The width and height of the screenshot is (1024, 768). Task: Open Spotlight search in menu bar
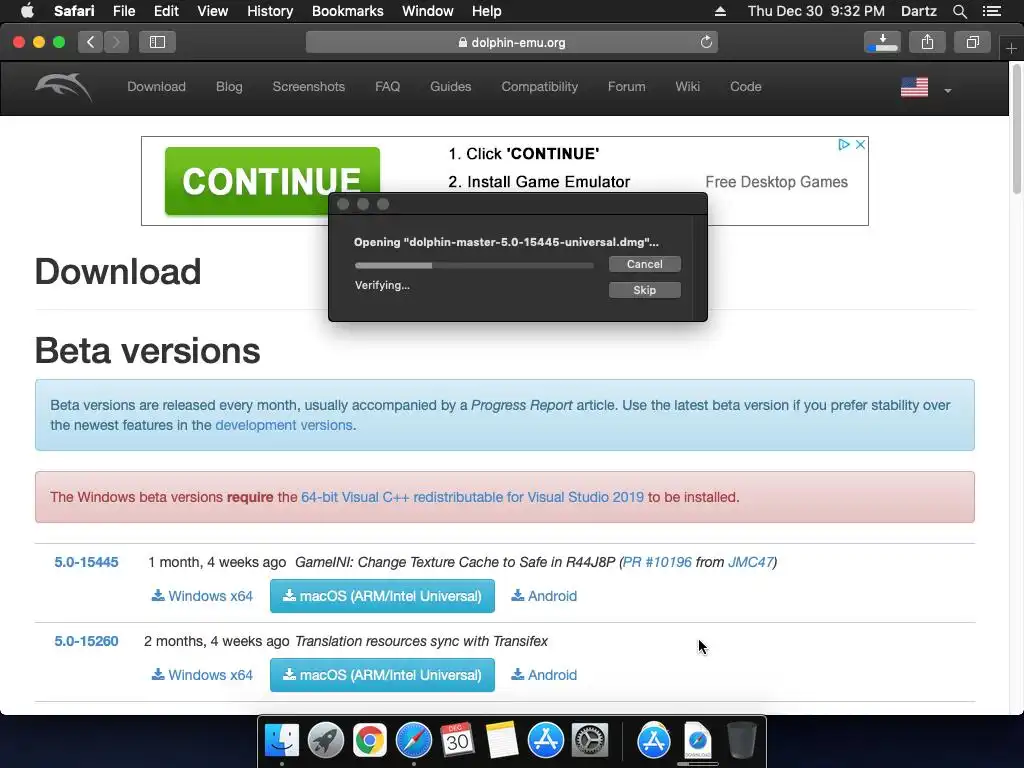[x=959, y=11]
